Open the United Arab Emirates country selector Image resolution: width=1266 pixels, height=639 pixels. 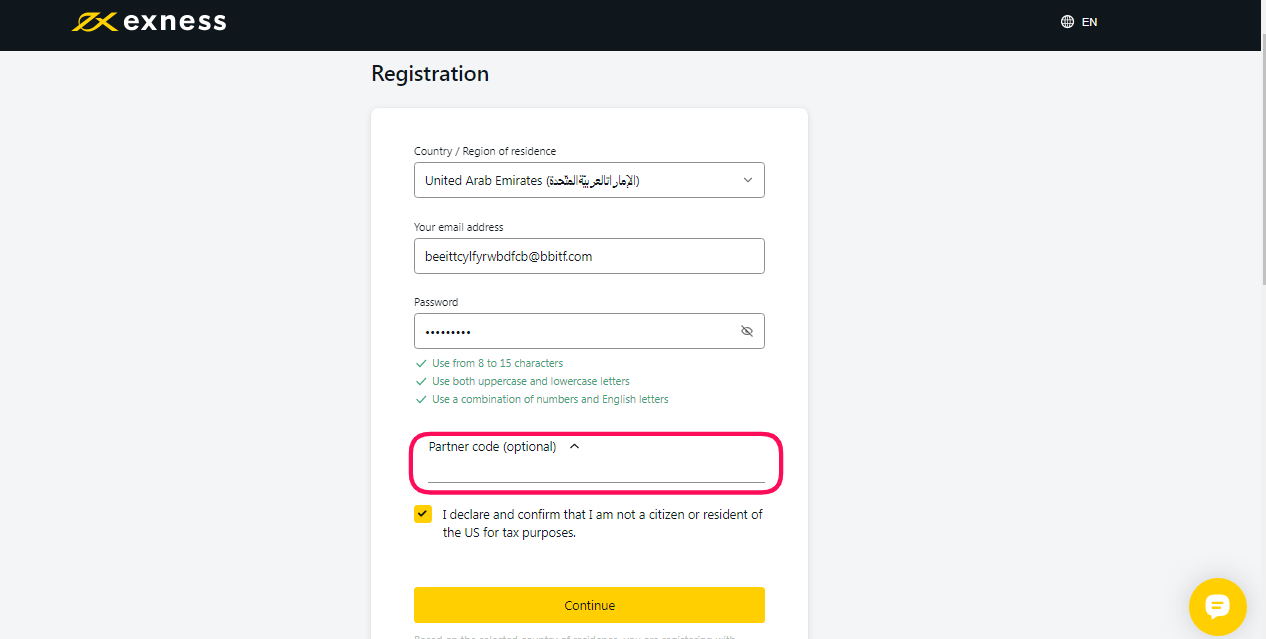coord(589,180)
